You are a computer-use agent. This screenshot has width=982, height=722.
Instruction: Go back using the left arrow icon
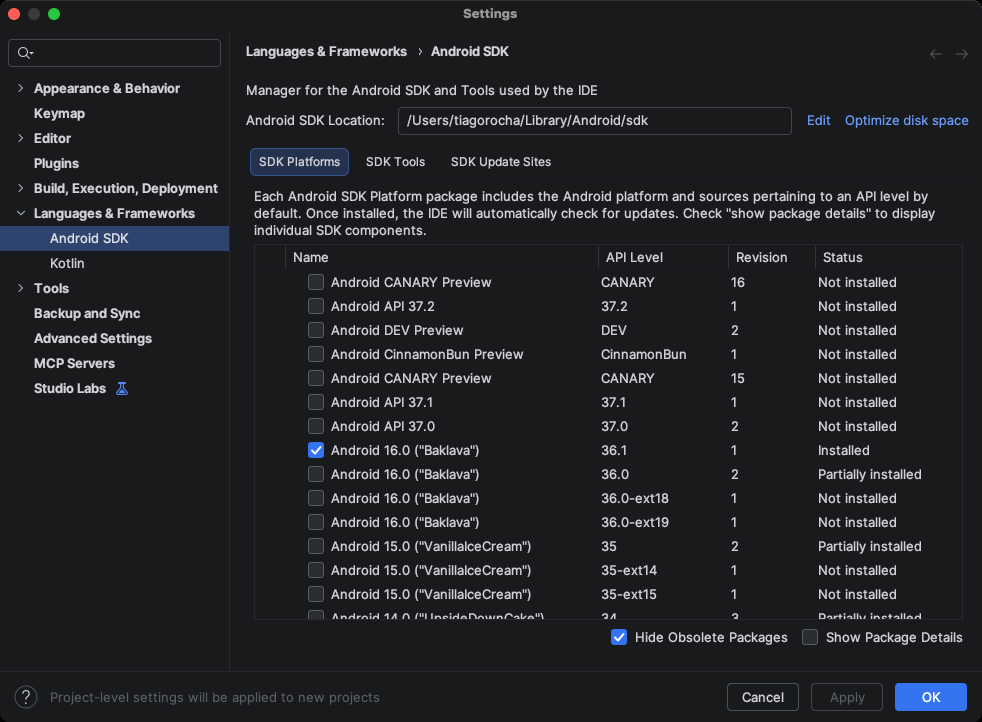coord(936,54)
